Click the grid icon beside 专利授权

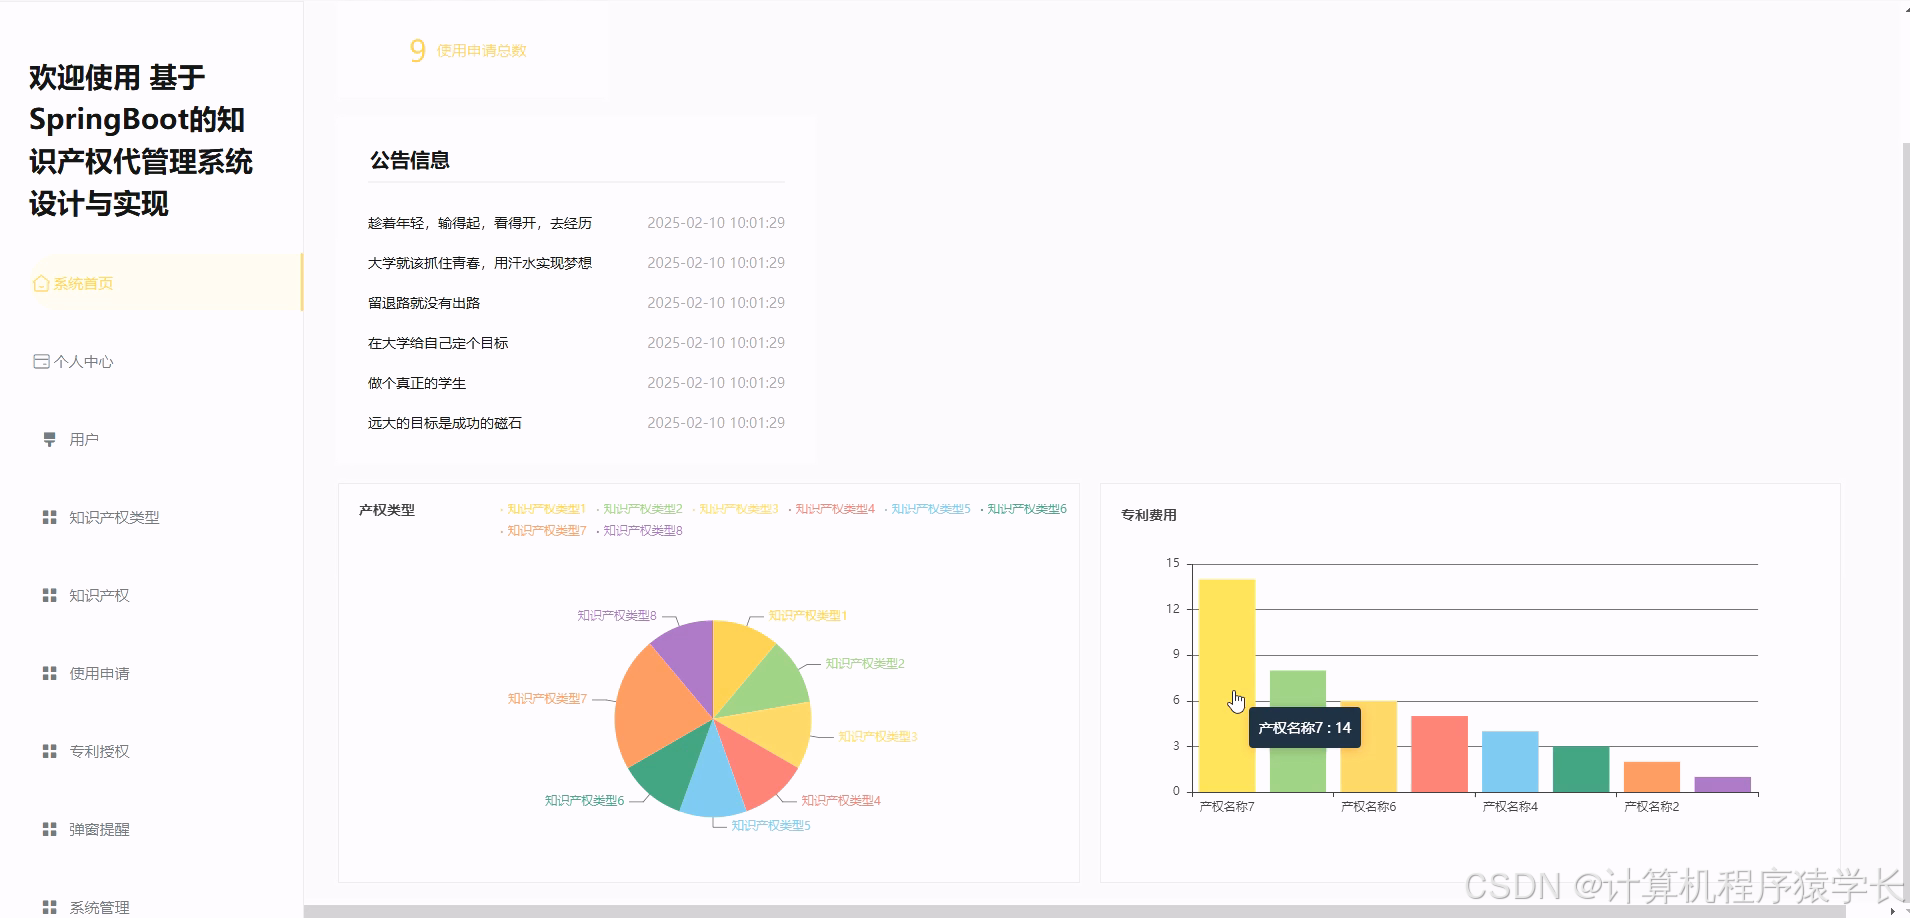click(49, 751)
